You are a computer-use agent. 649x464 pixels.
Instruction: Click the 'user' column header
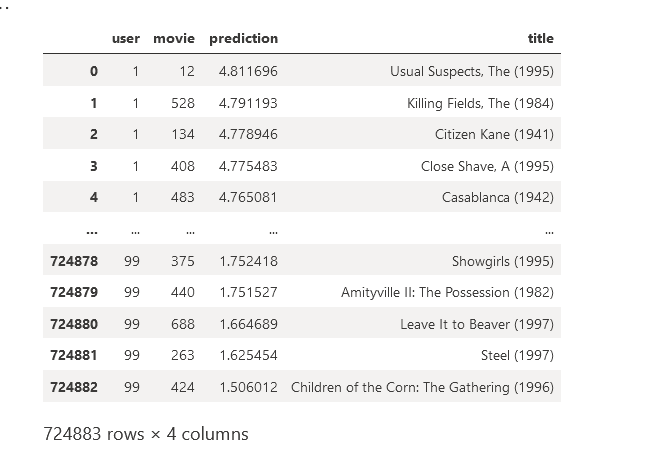tap(126, 39)
